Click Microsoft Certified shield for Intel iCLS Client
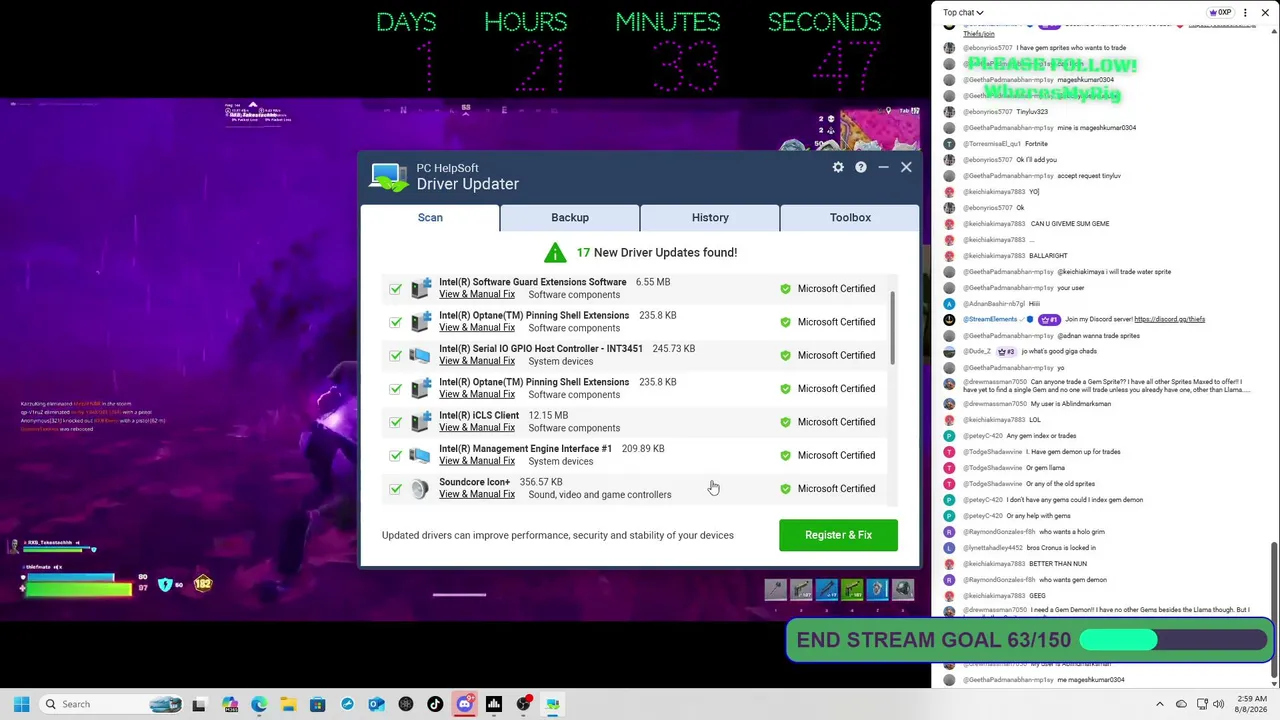 coord(785,422)
